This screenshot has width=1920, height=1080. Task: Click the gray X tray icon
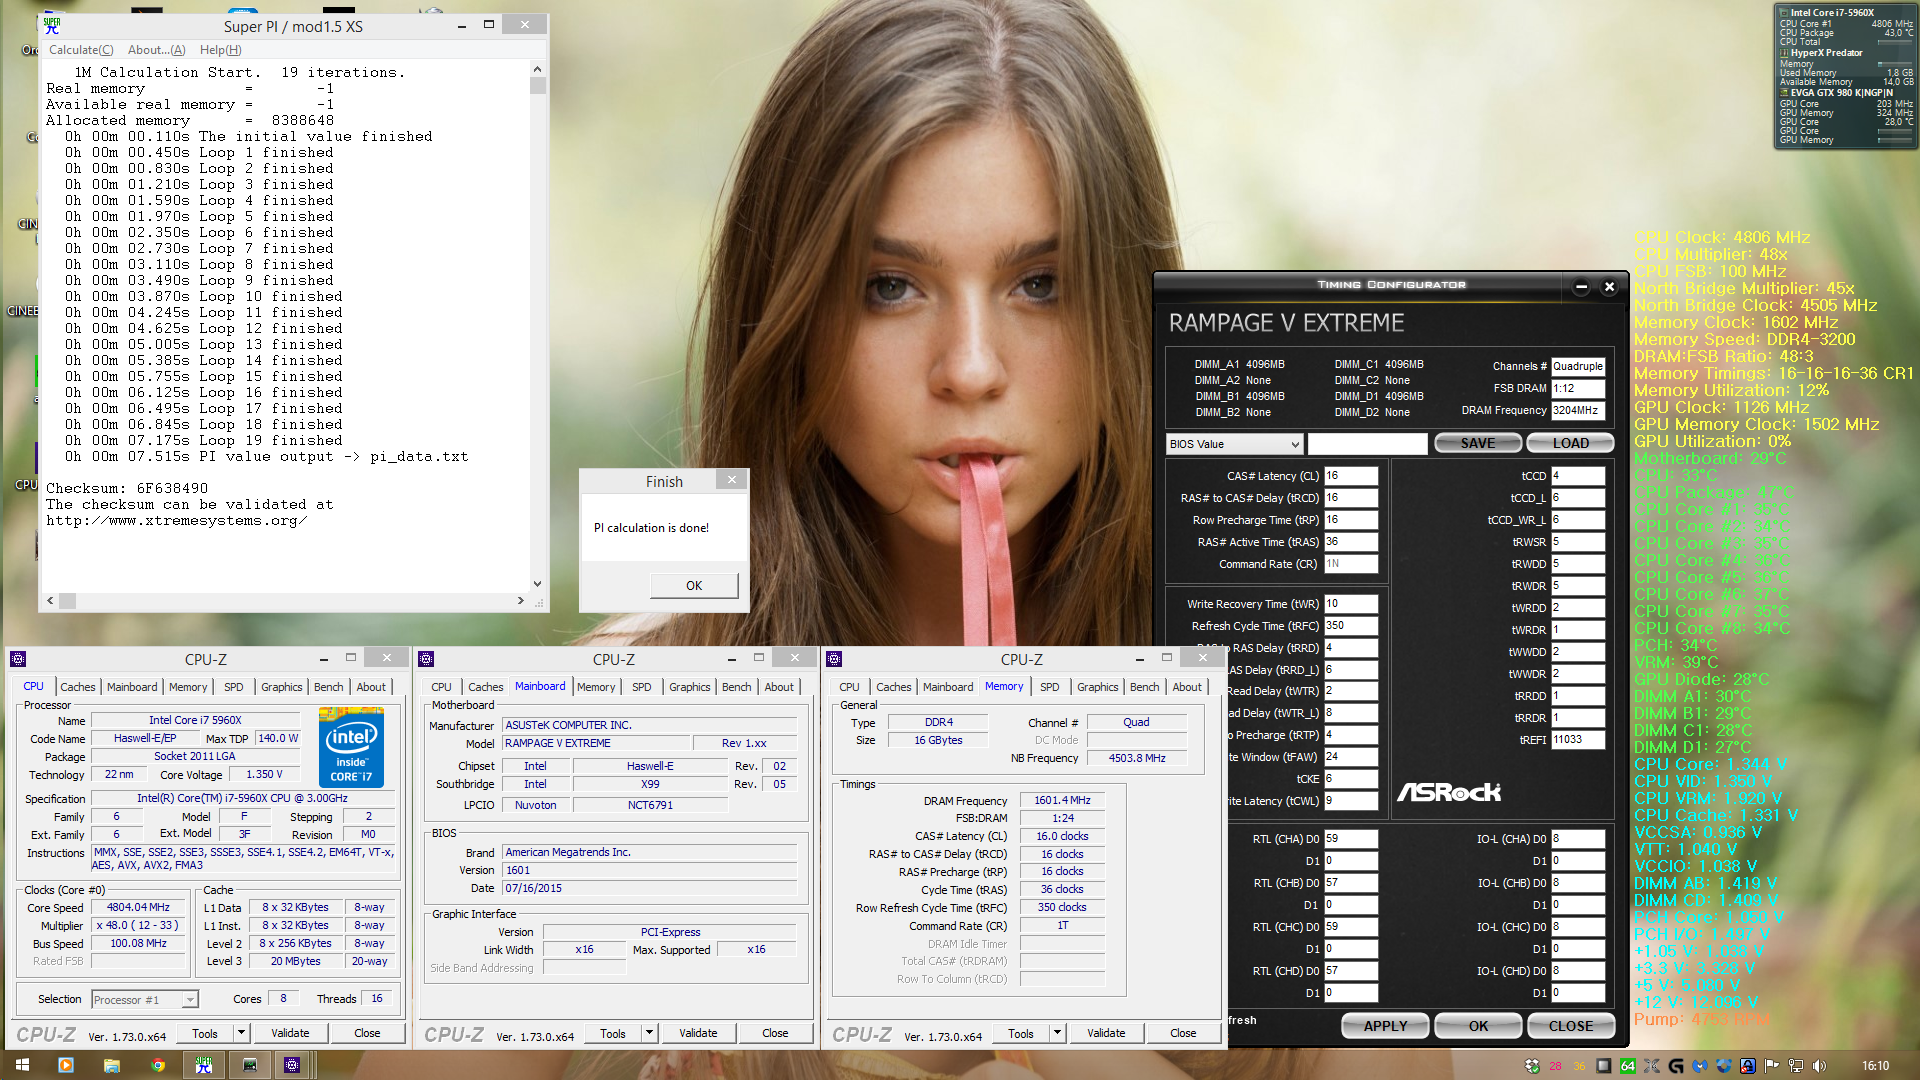pos(1652,1066)
